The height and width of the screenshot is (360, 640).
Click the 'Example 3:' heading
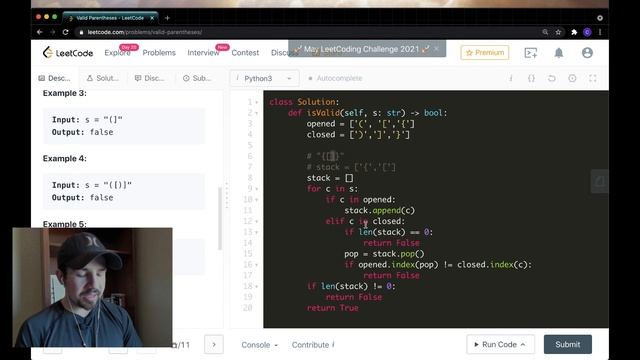pos(64,93)
